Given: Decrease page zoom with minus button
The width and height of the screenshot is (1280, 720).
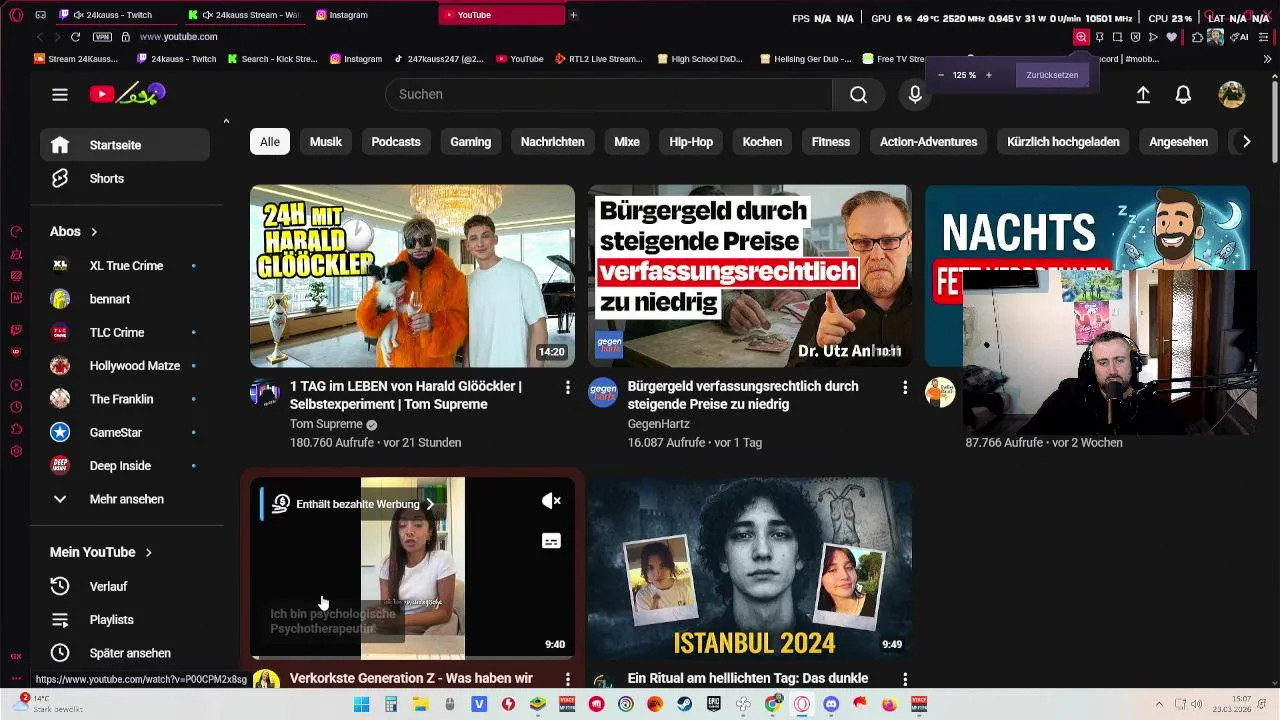Looking at the screenshot, I should (941, 75).
